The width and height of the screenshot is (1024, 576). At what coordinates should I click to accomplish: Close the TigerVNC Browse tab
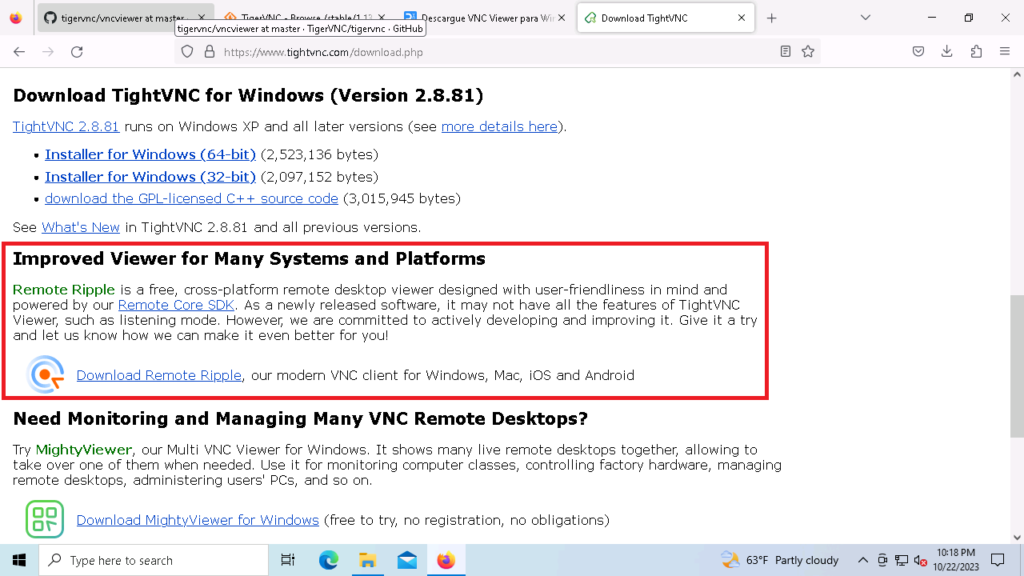tap(382, 18)
